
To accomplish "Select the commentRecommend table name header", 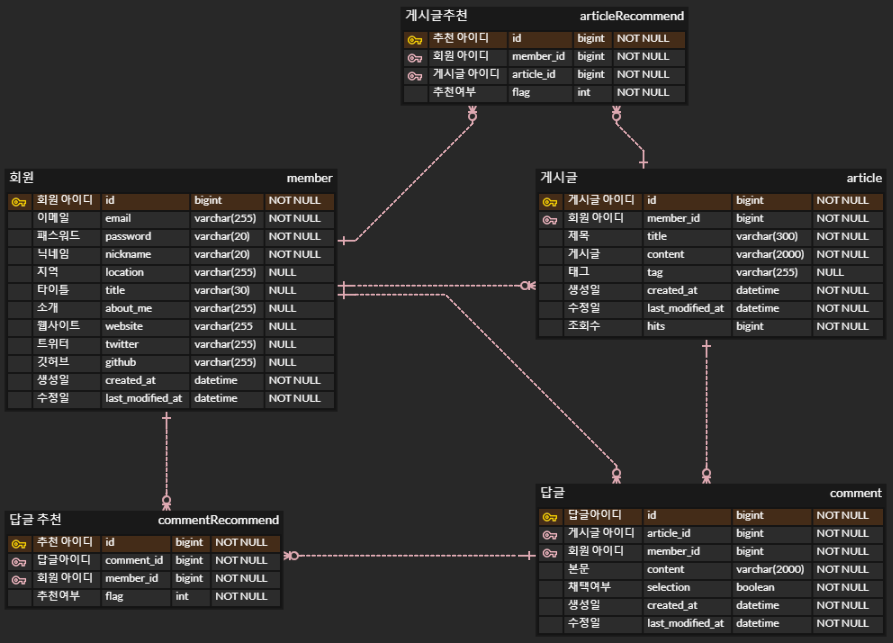I will coord(218,520).
